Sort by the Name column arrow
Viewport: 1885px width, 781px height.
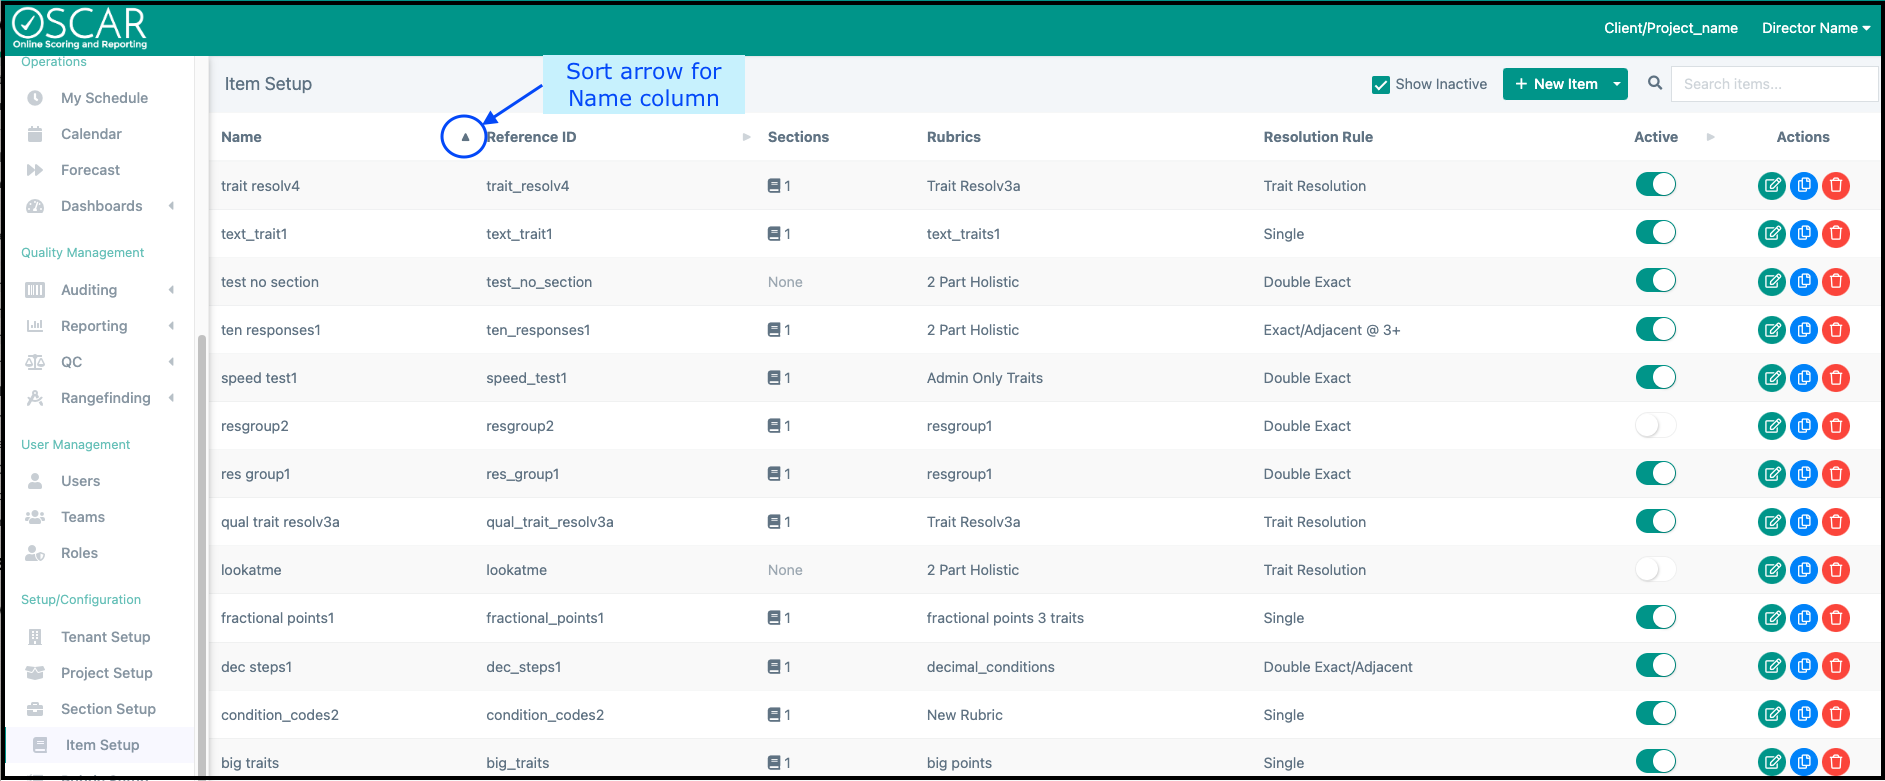(465, 137)
